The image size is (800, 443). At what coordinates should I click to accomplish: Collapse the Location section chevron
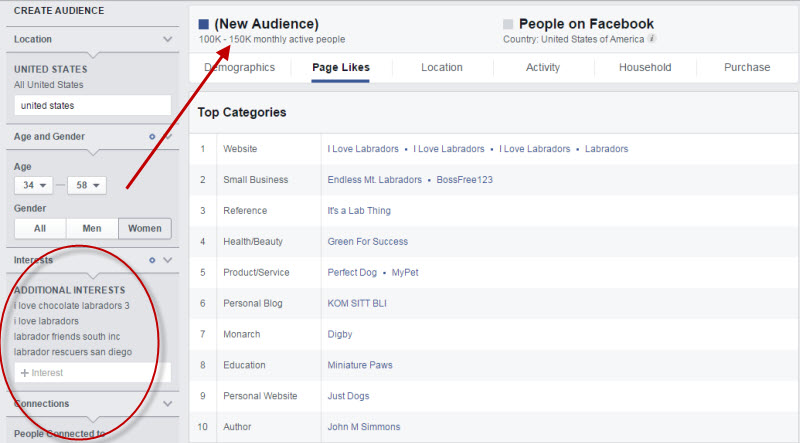click(x=167, y=39)
